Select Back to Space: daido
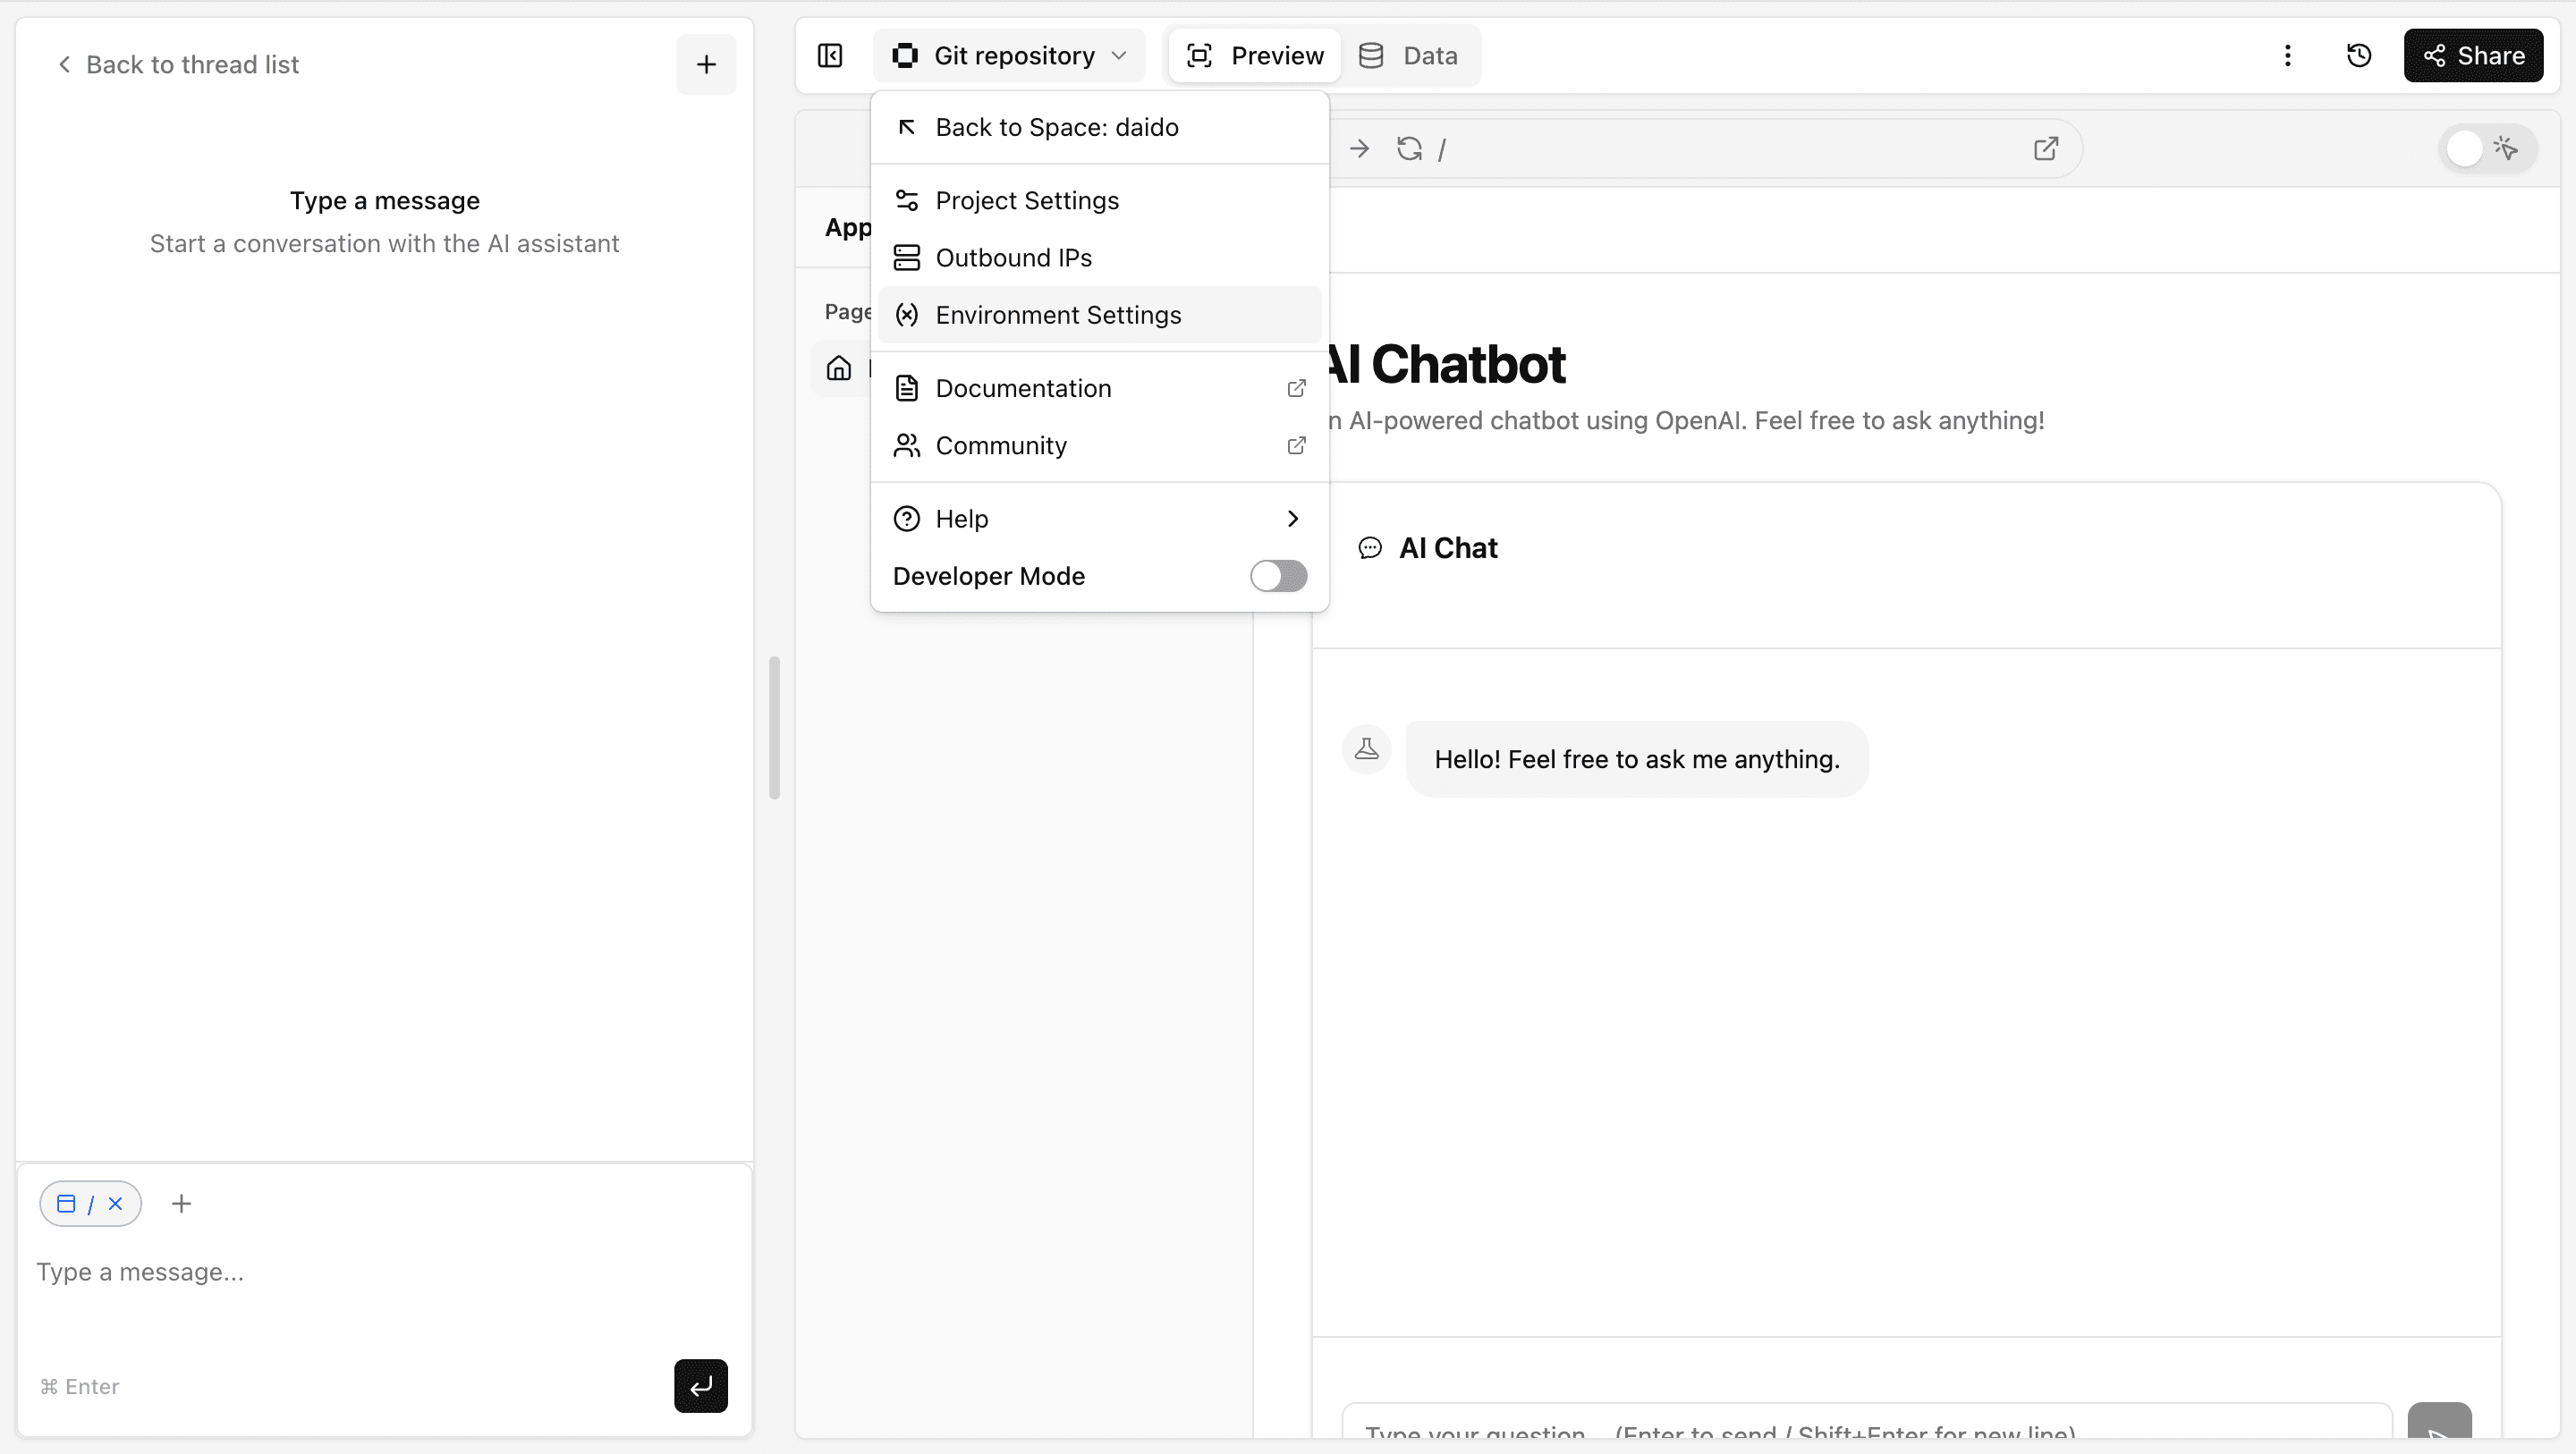 [1100, 127]
